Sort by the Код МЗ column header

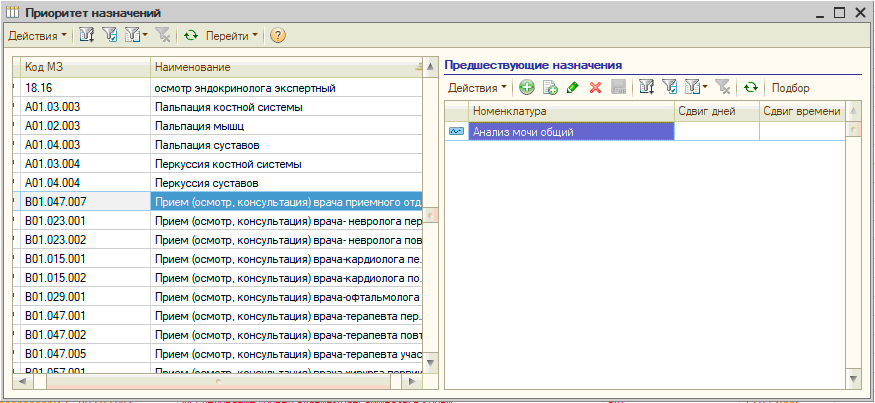tap(84, 67)
